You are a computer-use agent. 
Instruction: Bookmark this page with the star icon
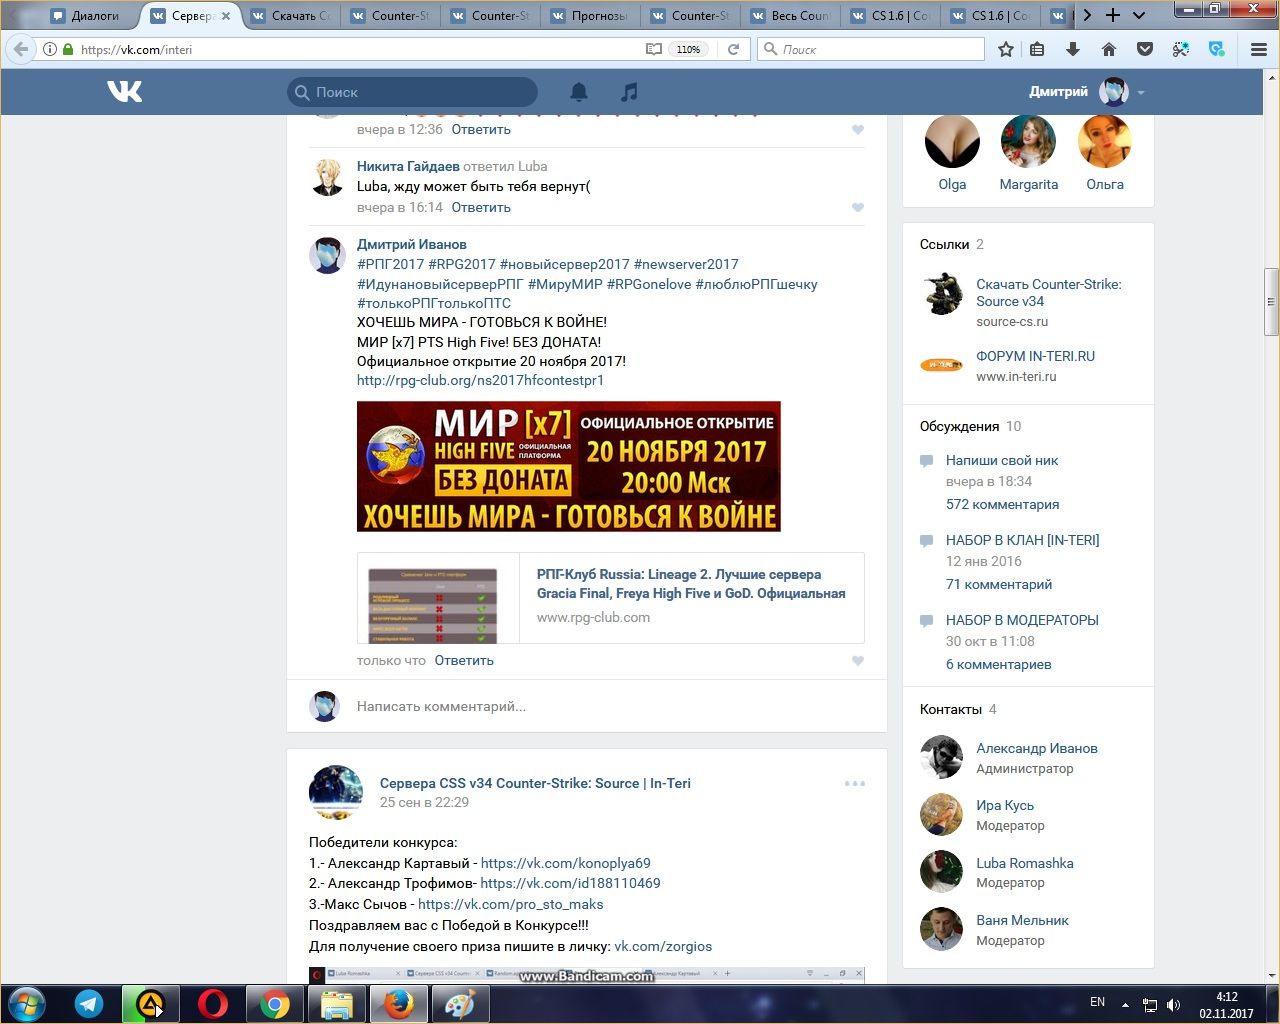pos(1006,49)
